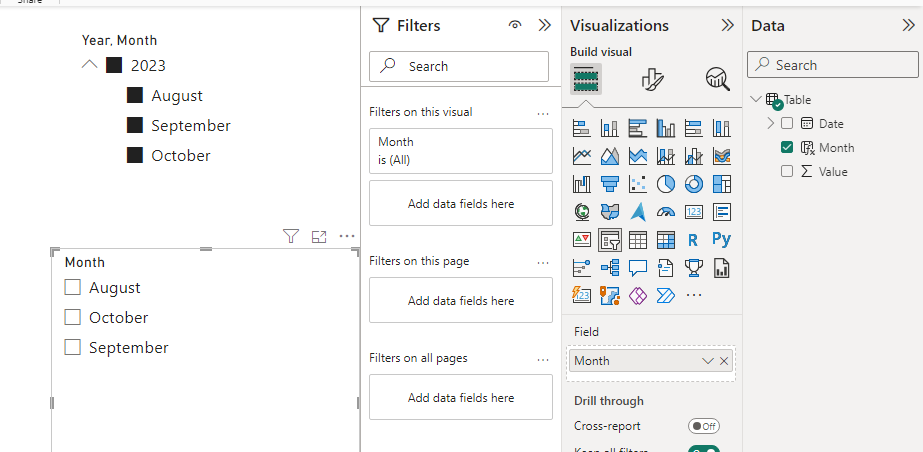Viewport: 923px width, 452px height.
Task: Choose the Azure Maps arrow visual
Action: tap(638, 212)
